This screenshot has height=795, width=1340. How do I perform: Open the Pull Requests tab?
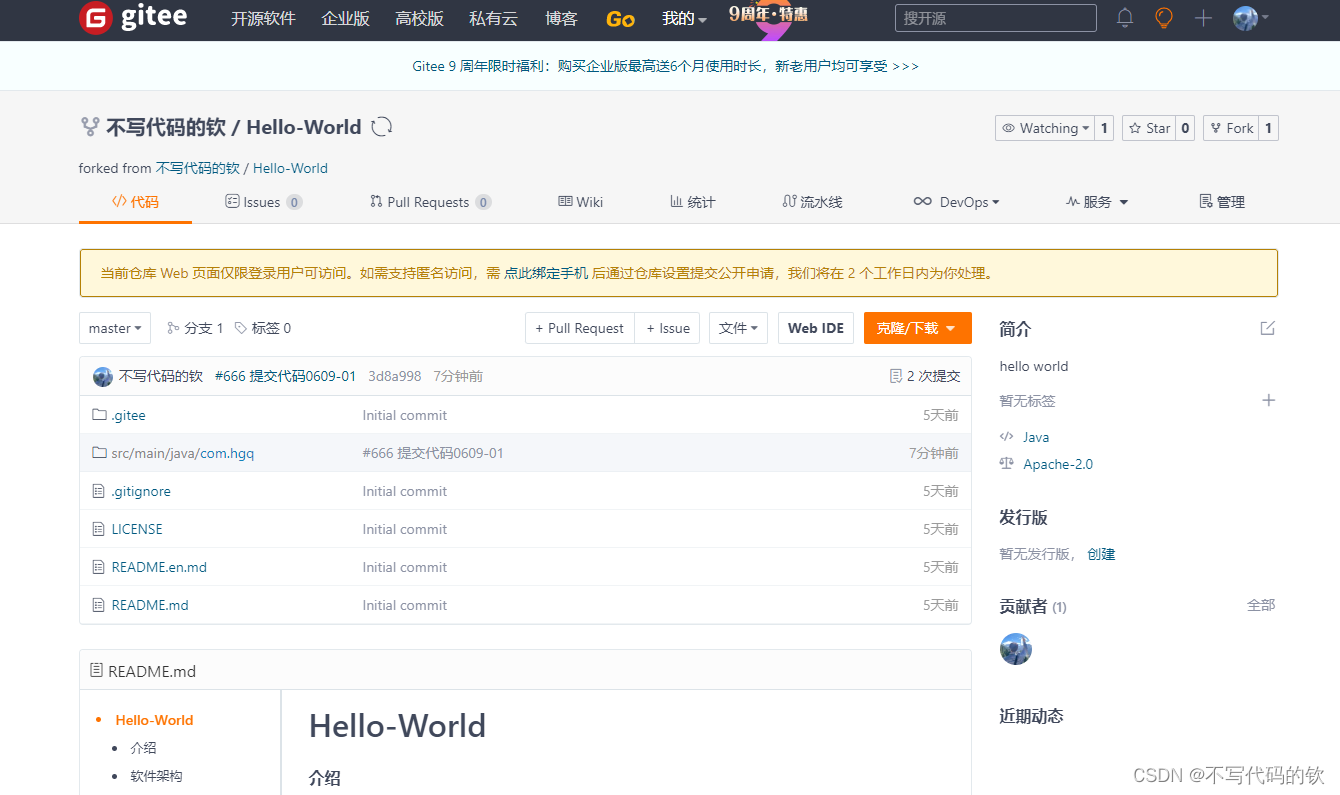(430, 202)
